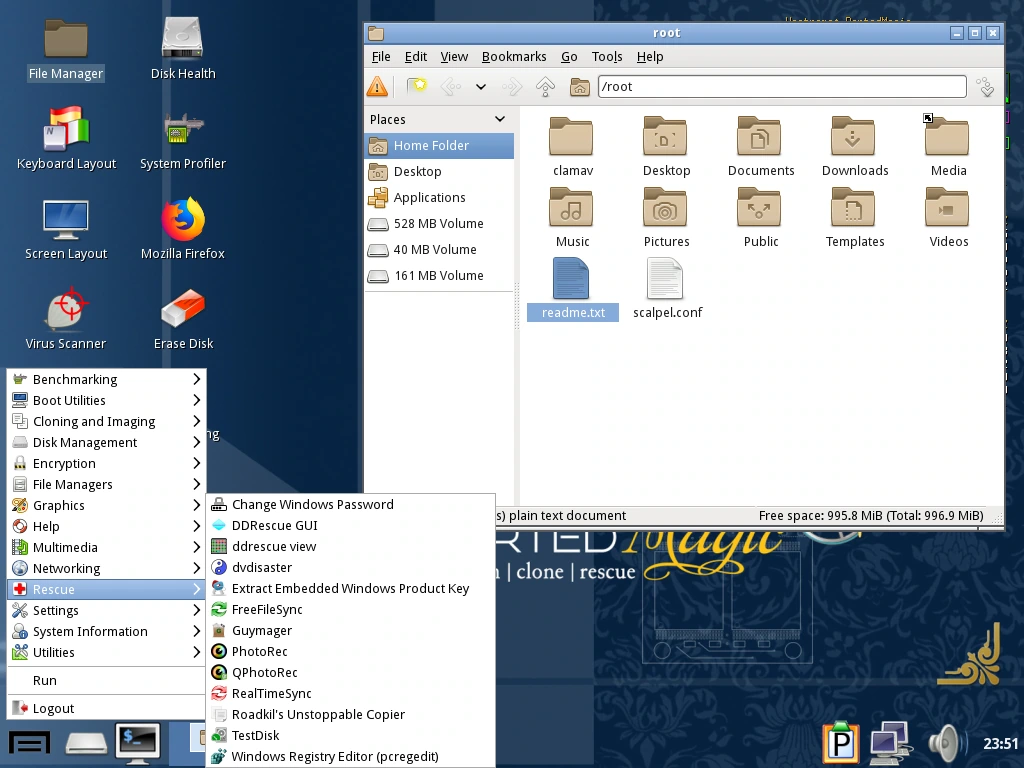Viewport: 1024px width, 768px height.
Task: Launch Disk Health from the desktop
Action: pyautogui.click(x=183, y=50)
